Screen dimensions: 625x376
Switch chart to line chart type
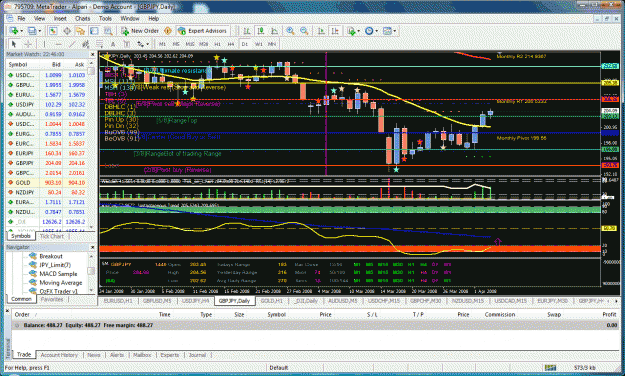(275, 31)
